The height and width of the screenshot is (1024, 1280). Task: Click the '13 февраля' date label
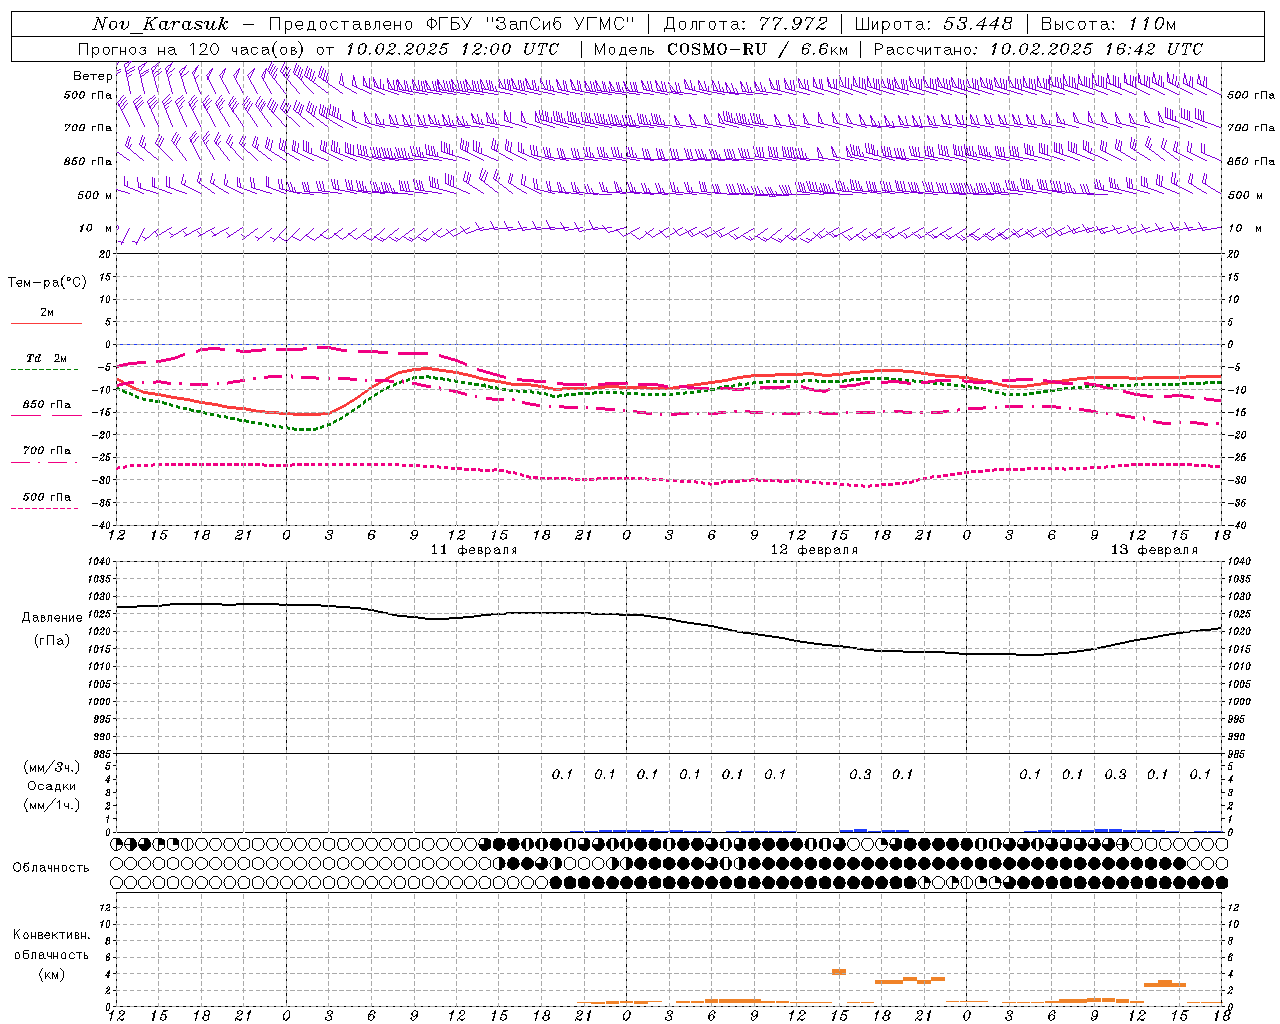click(1154, 550)
